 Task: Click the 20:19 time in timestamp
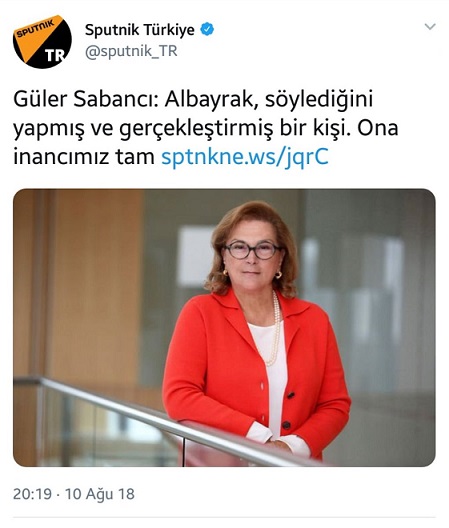point(32,494)
